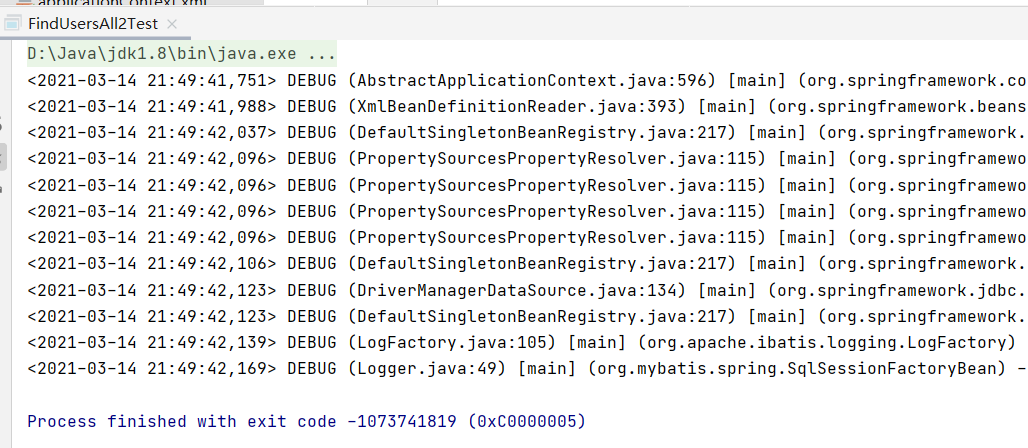Click the timestamp 21:49:41,988
The image size is (1028, 448).
pyautogui.click(x=208, y=107)
